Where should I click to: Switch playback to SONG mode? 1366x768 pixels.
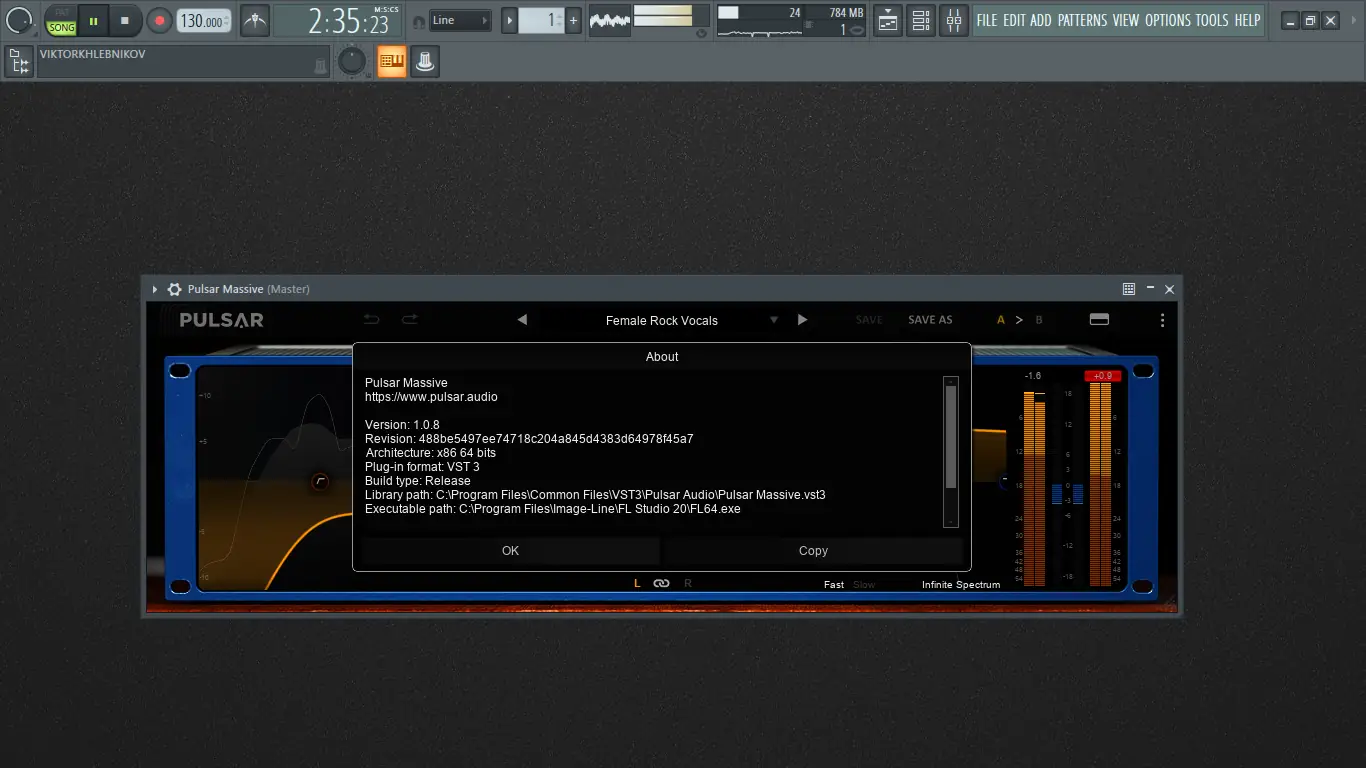point(60,26)
